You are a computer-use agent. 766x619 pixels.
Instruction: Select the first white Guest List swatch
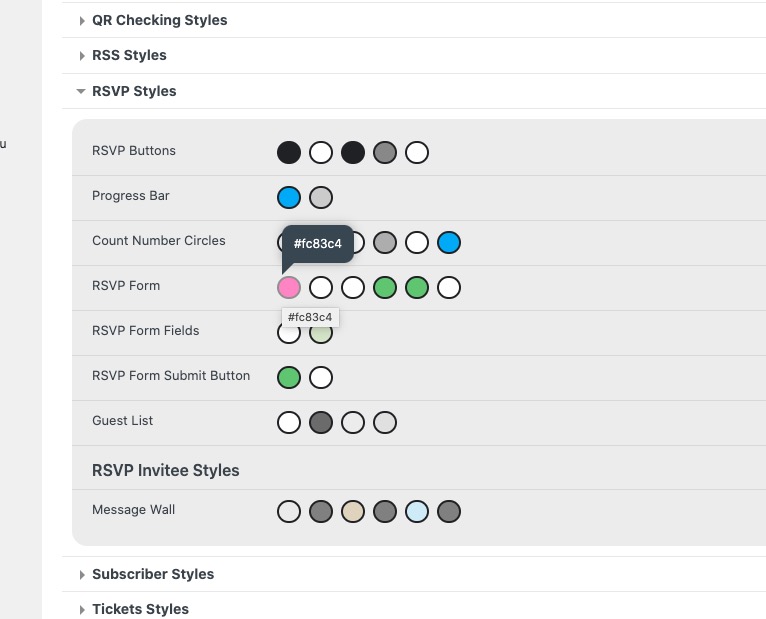click(289, 423)
